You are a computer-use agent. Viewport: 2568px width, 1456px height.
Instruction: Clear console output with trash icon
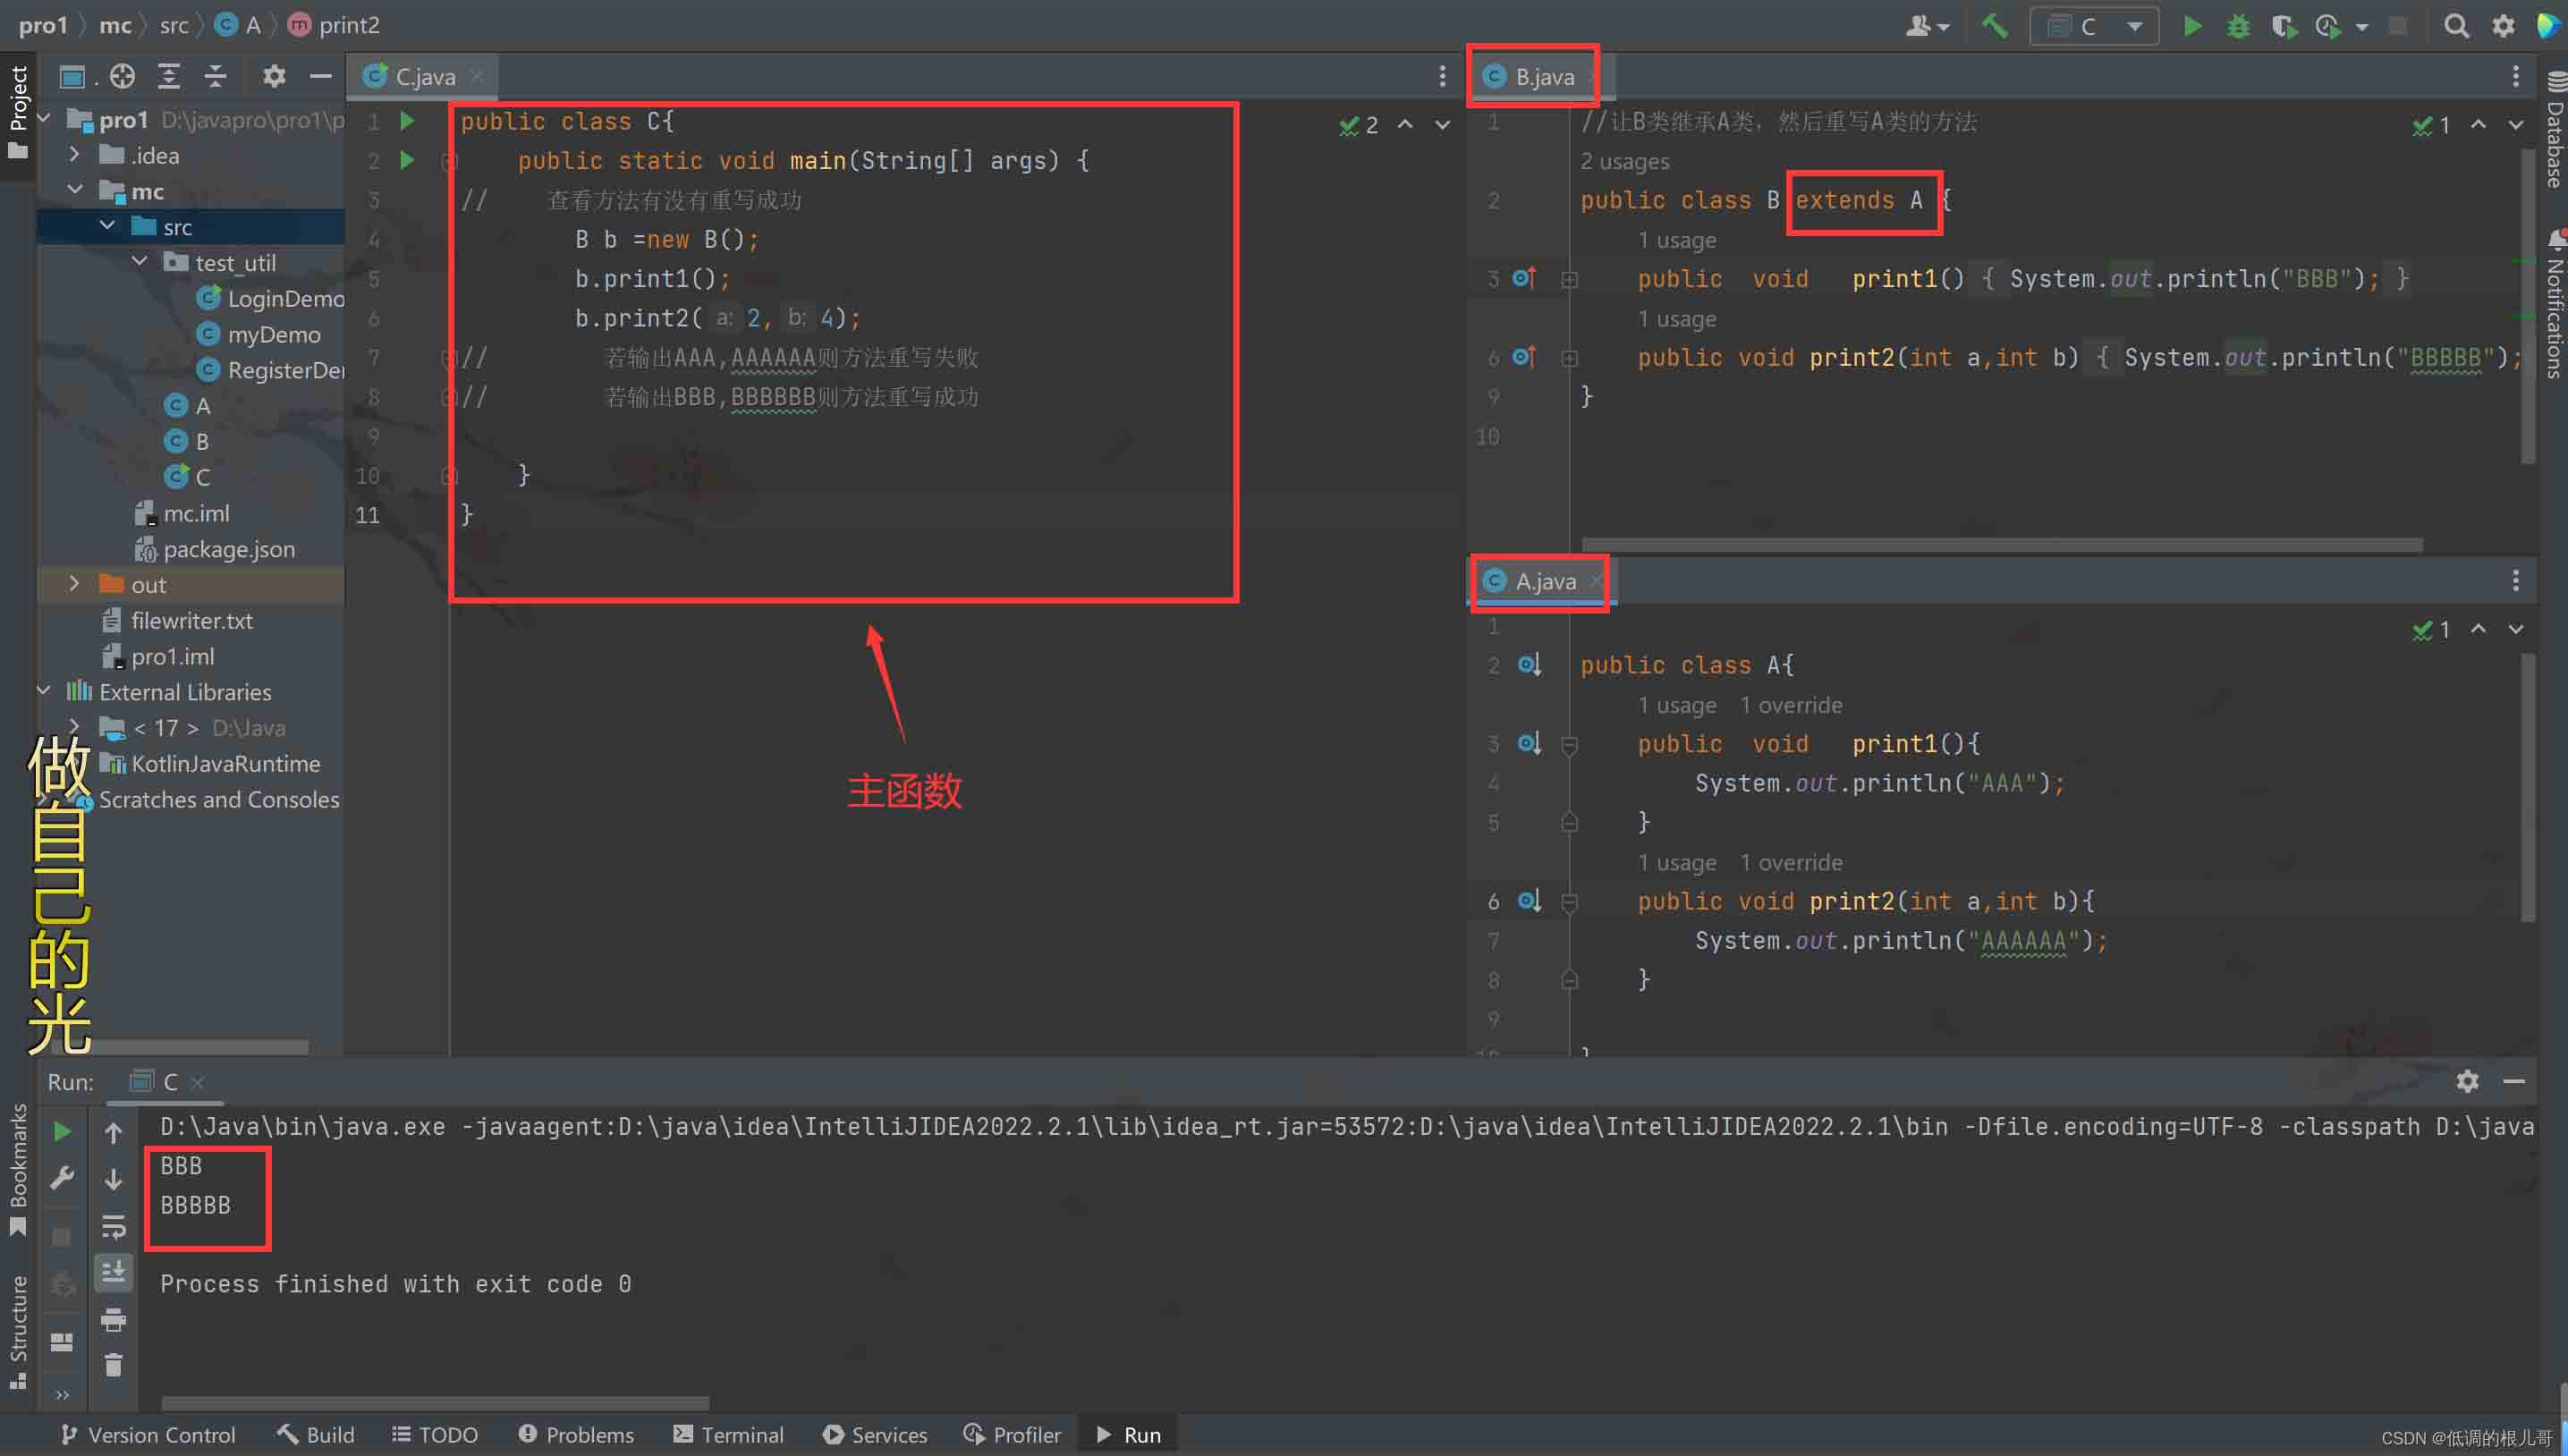[x=114, y=1365]
